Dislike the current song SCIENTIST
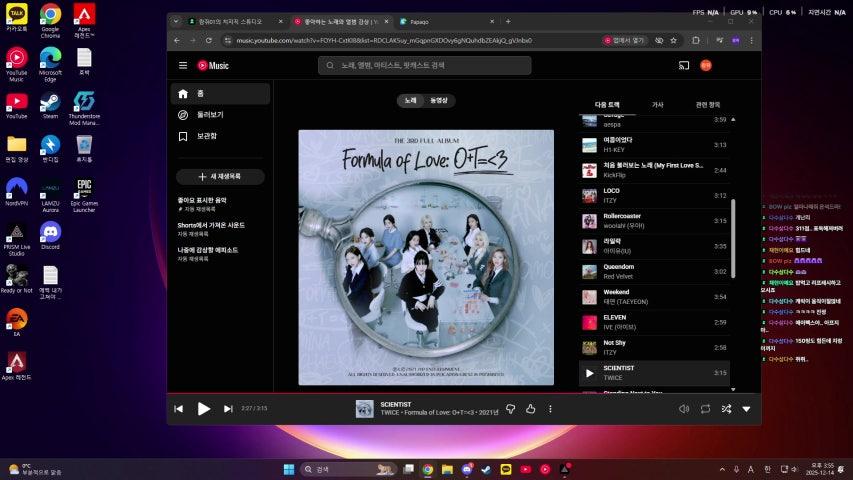 pyautogui.click(x=511, y=409)
